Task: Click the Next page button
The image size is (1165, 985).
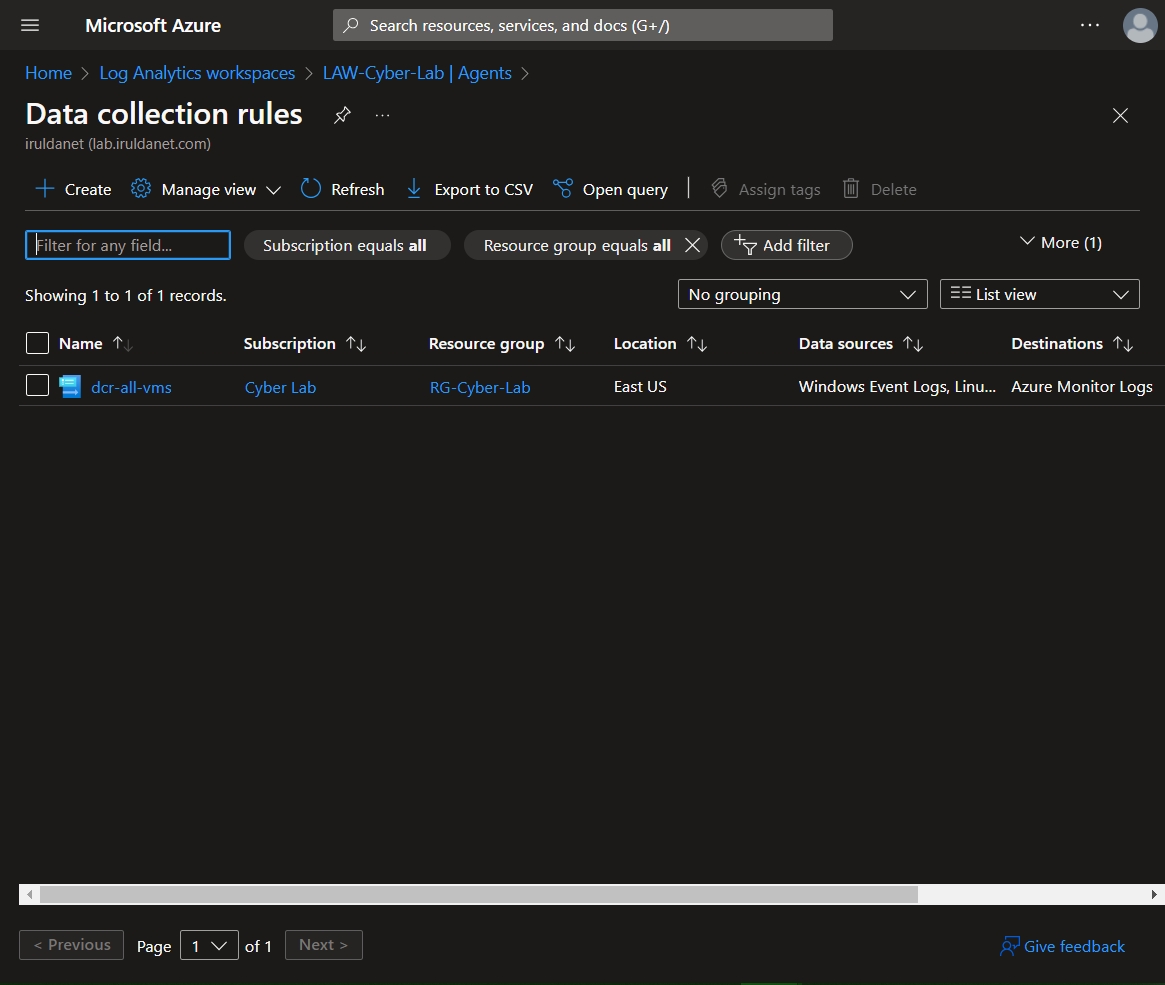Action: [323, 945]
